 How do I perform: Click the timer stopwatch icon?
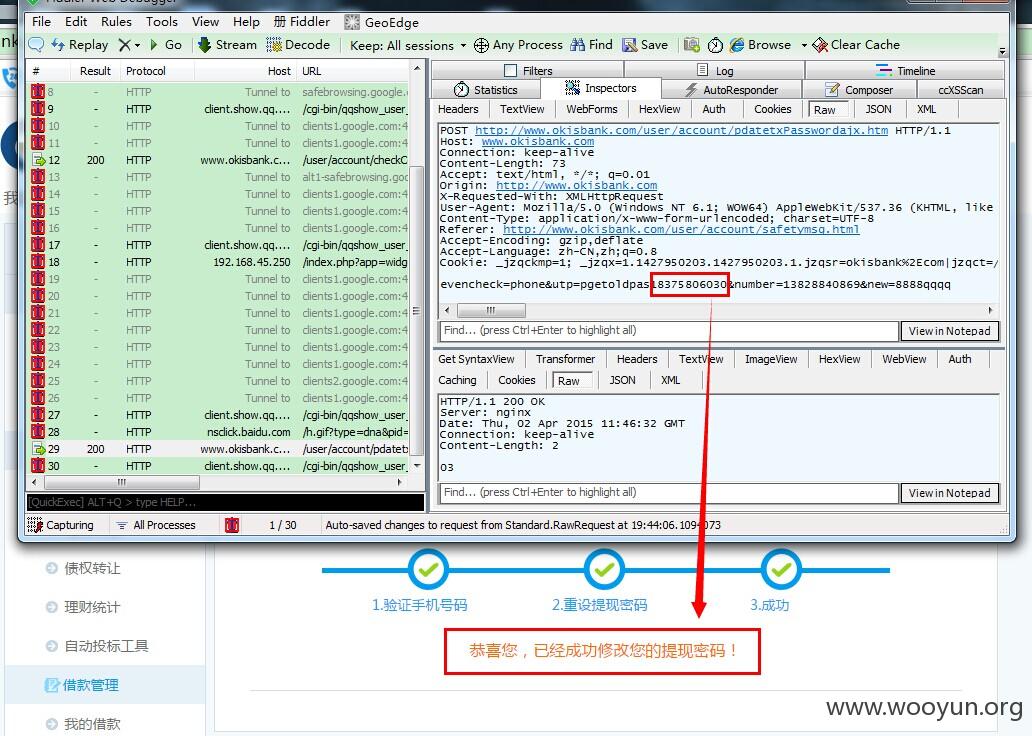point(715,45)
